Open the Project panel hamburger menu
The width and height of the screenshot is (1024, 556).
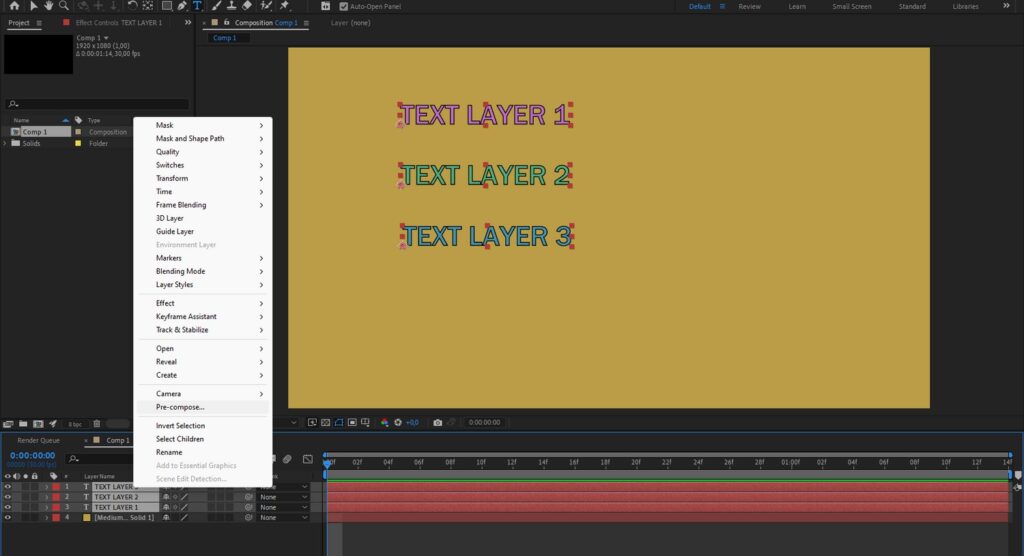[x=39, y=23]
